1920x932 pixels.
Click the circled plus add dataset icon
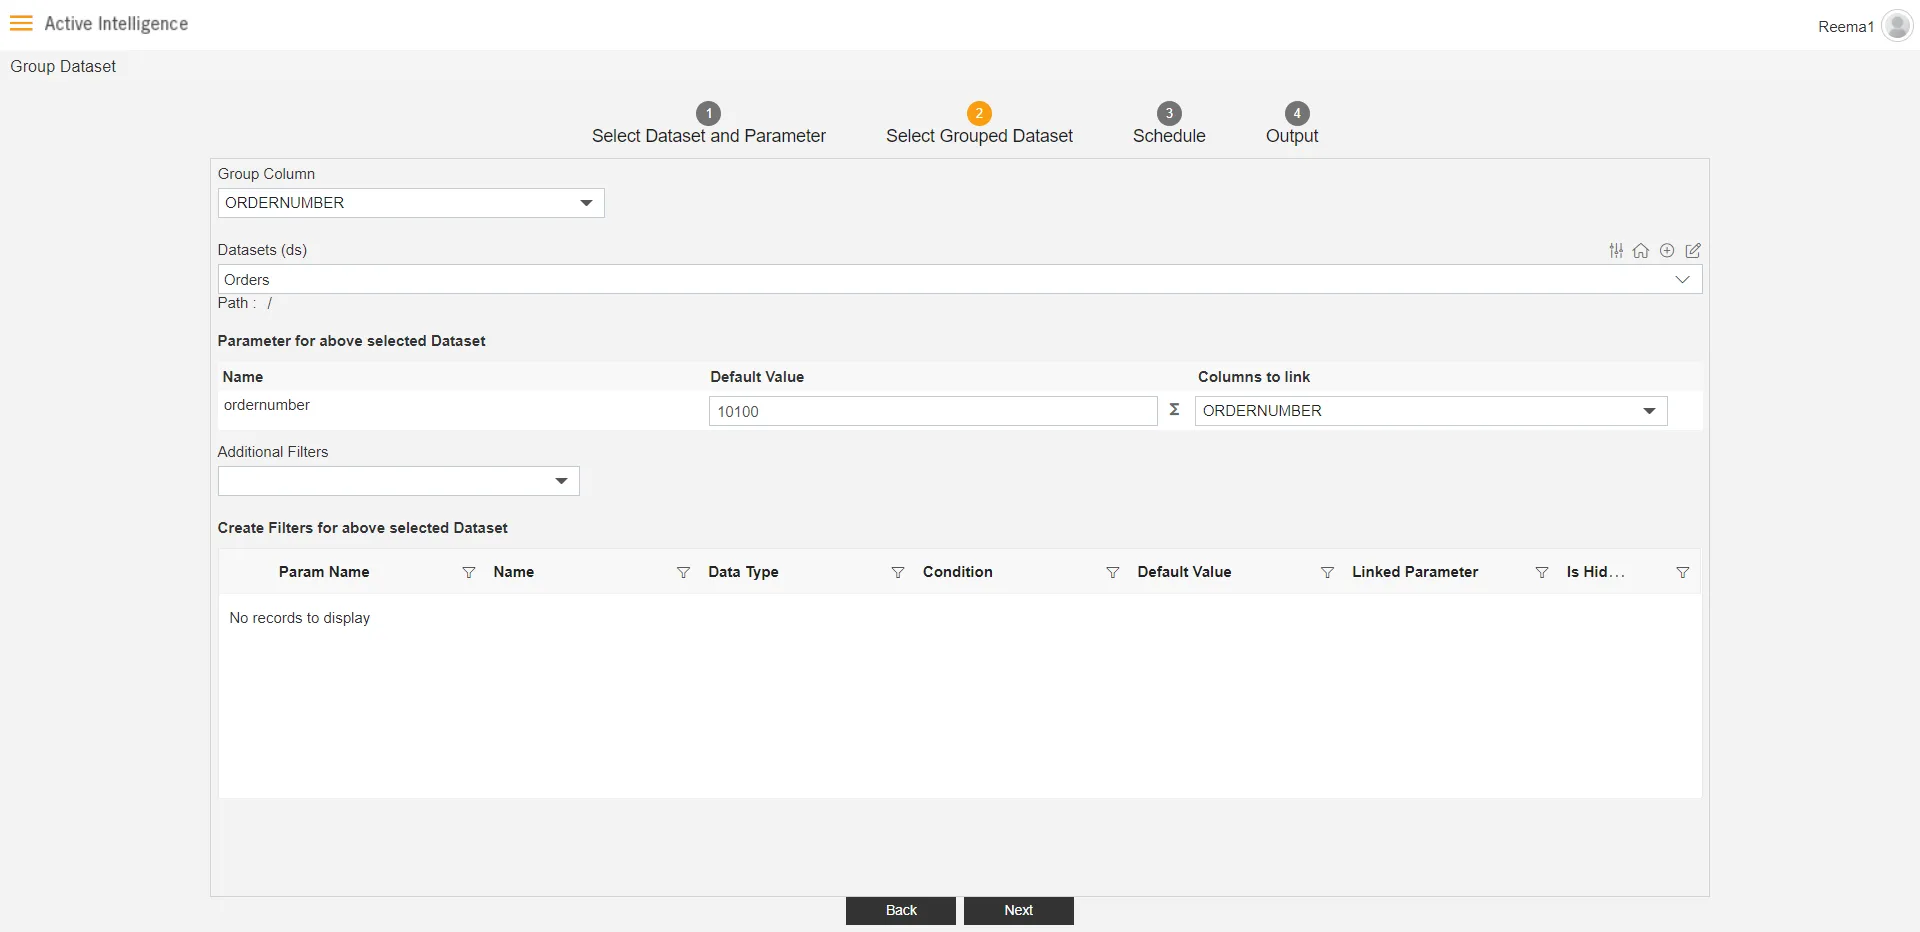point(1667,251)
